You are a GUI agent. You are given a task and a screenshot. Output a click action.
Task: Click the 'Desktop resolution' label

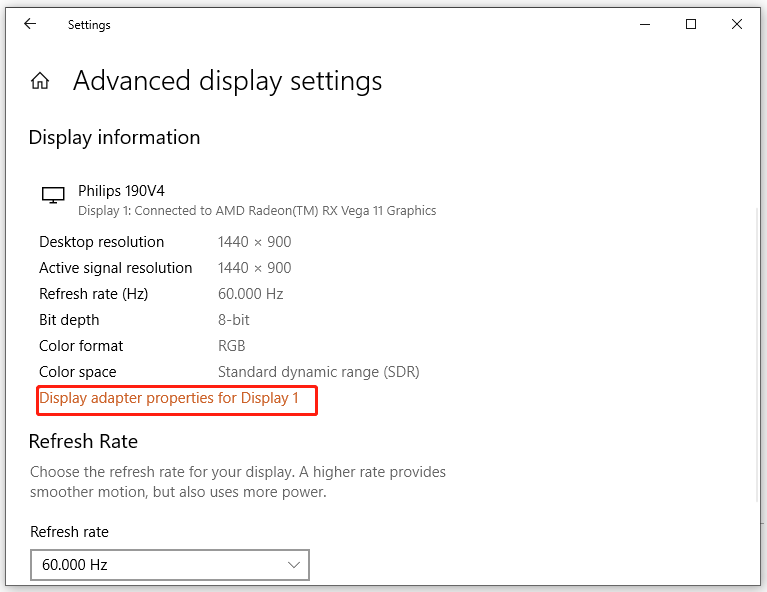(x=101, y=242)
